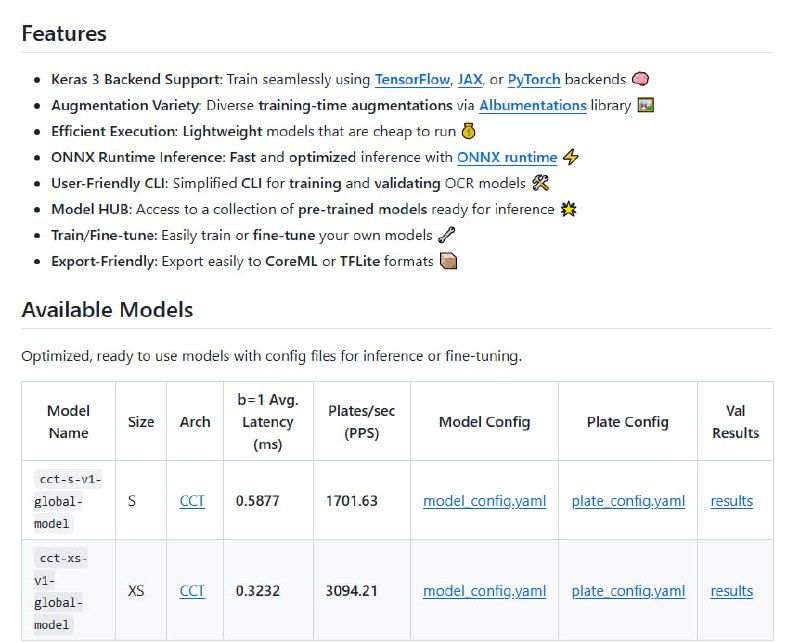Open plate_config.yaml for the XS size model
Screen dimensions: 800x643
coord(628,591)
